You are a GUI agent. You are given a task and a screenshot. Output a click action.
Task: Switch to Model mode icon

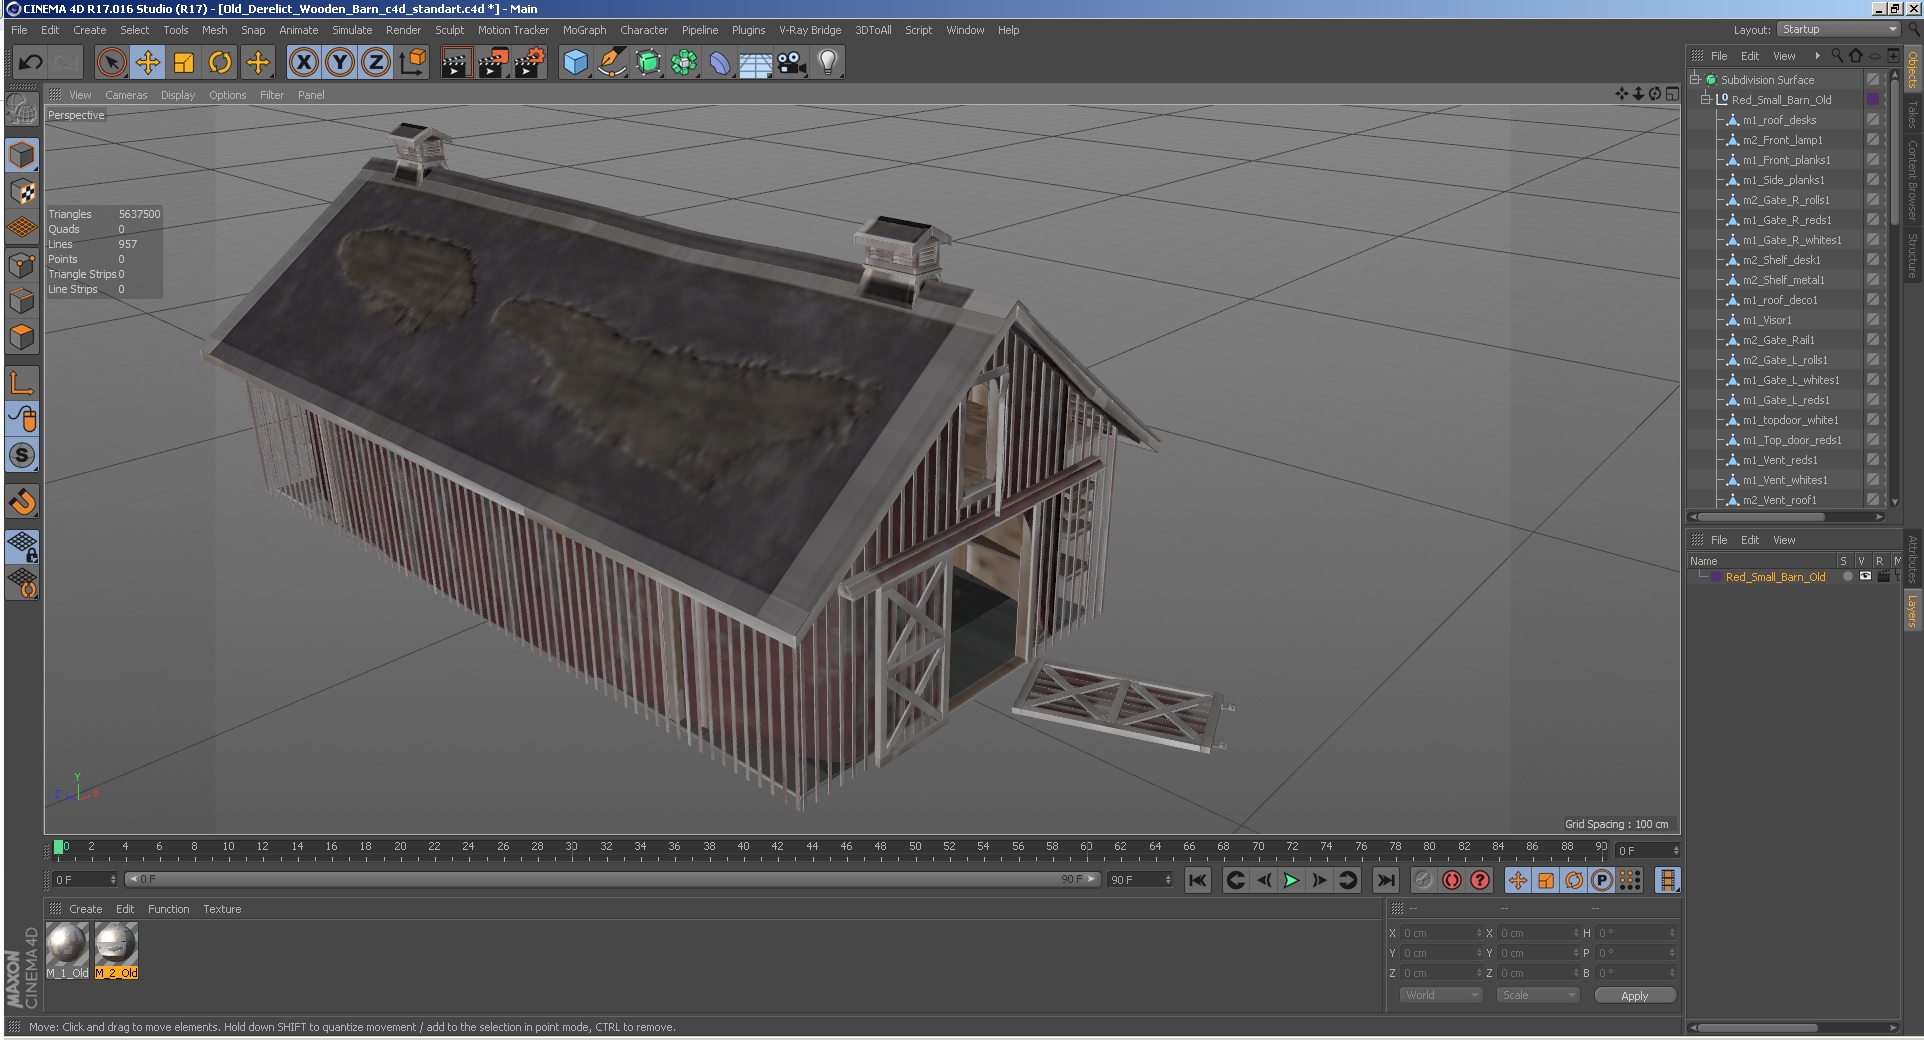coord(22,155)
